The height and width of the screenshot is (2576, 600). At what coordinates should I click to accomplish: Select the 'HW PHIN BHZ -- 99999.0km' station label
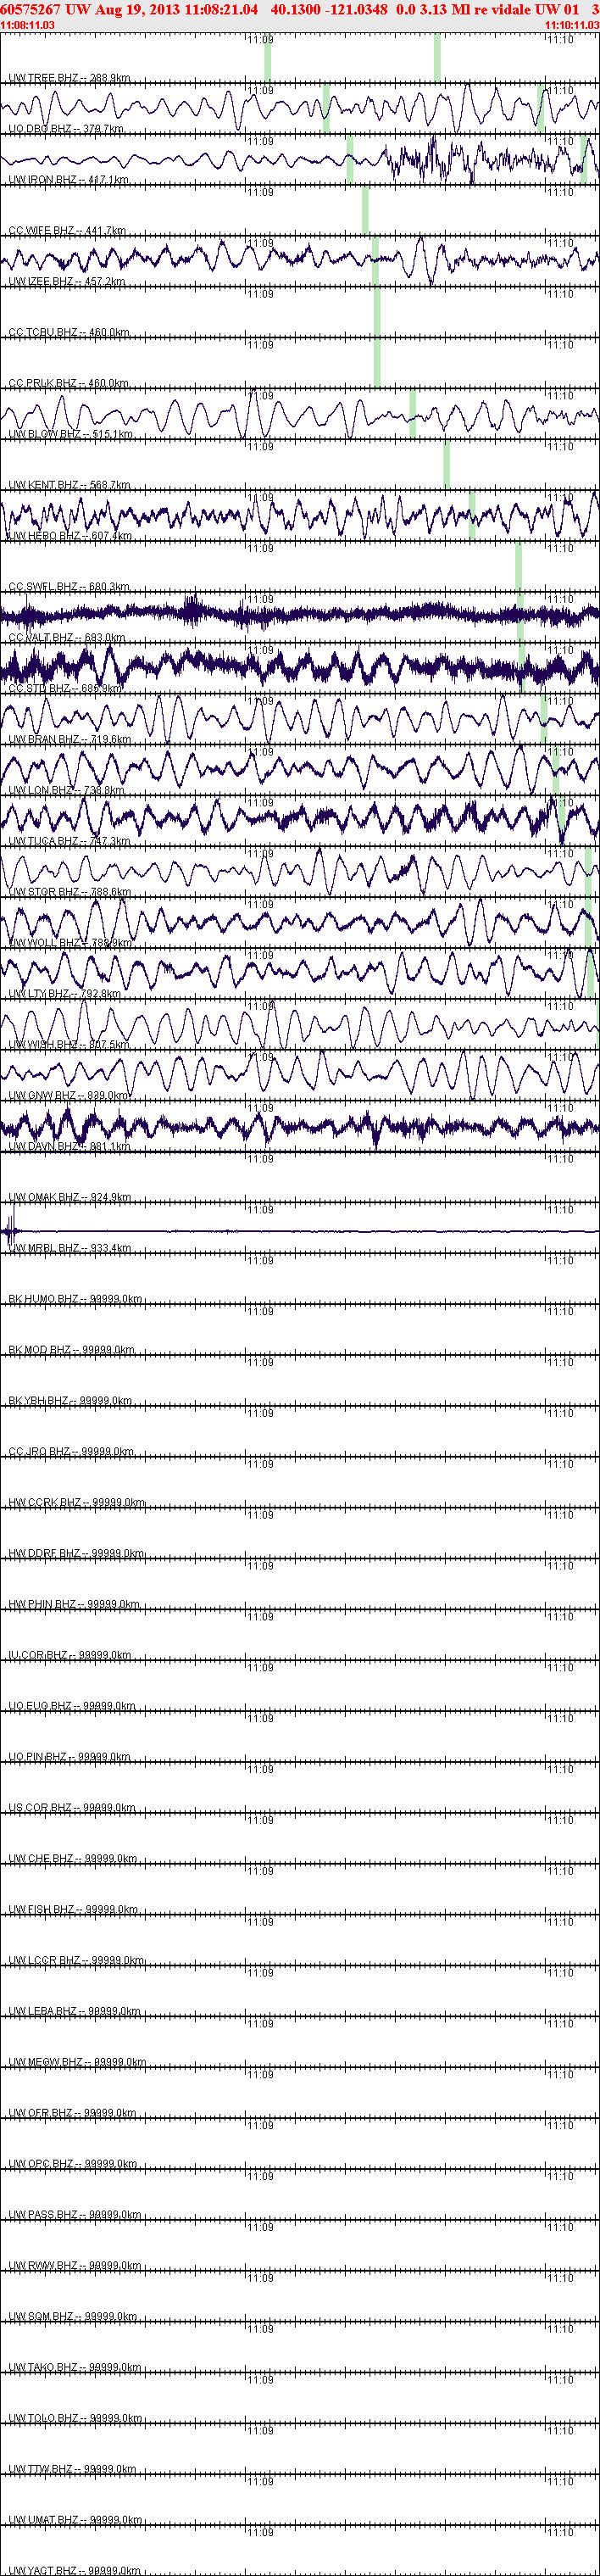74,1606
